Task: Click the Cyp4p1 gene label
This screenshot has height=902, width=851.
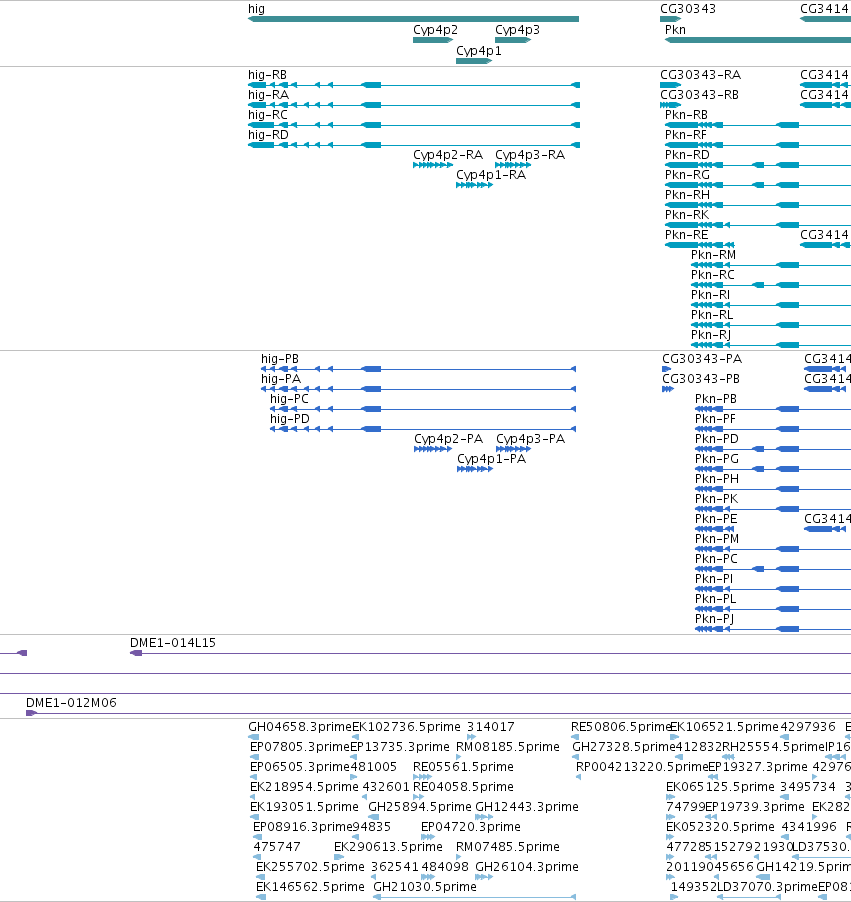Action: [479, 51]
